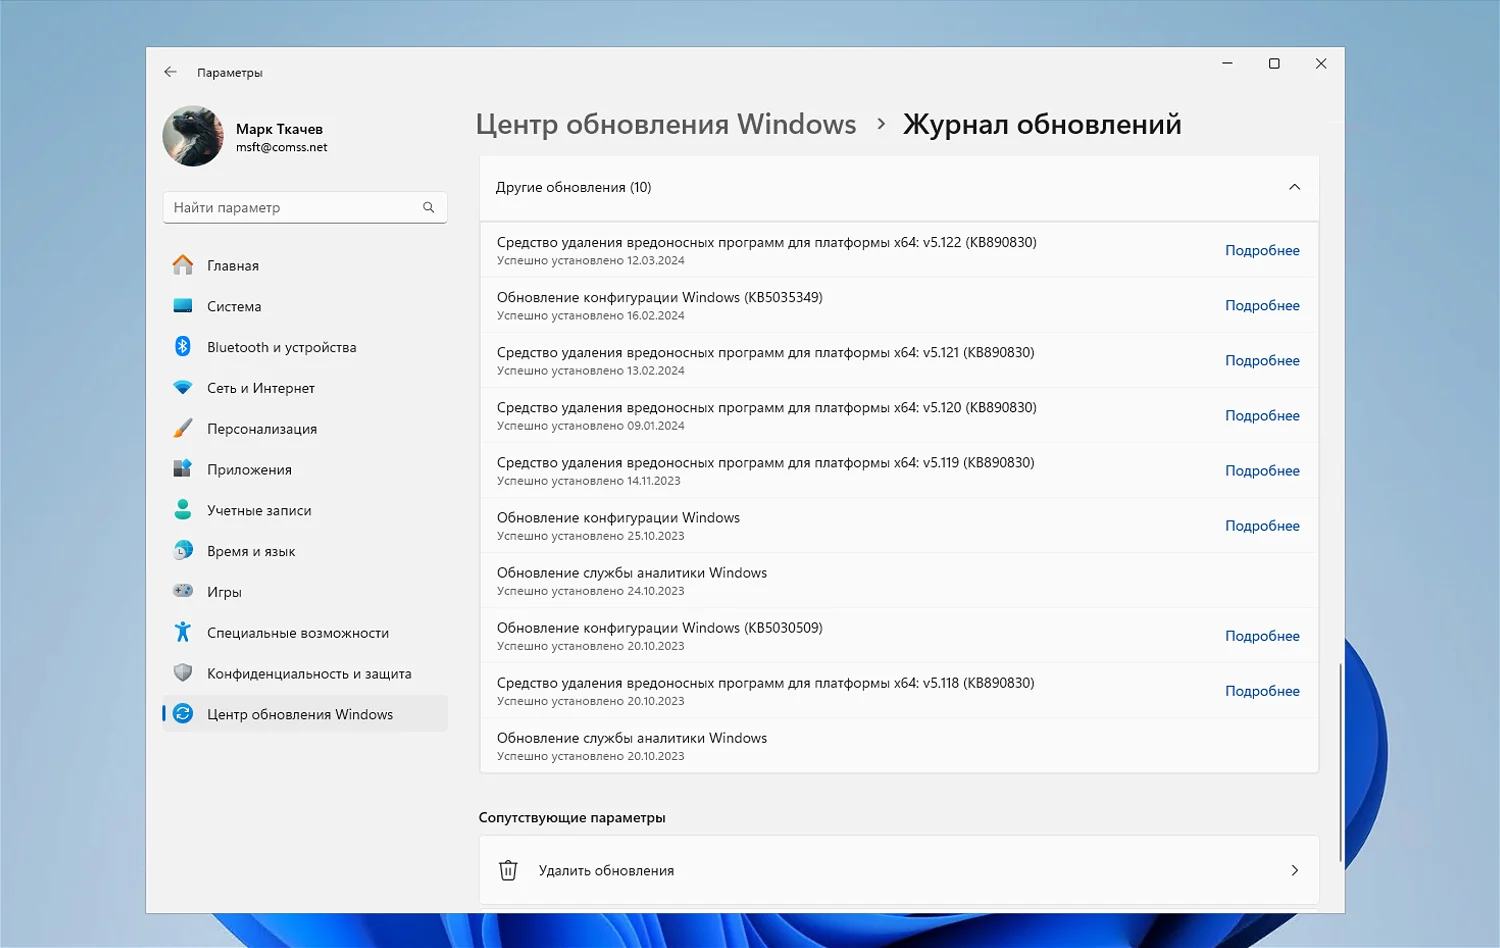Open Подробнее for v5.119 KB890830
Image resolution: width=1500 pixels, height=948 pixels.
1262,470
